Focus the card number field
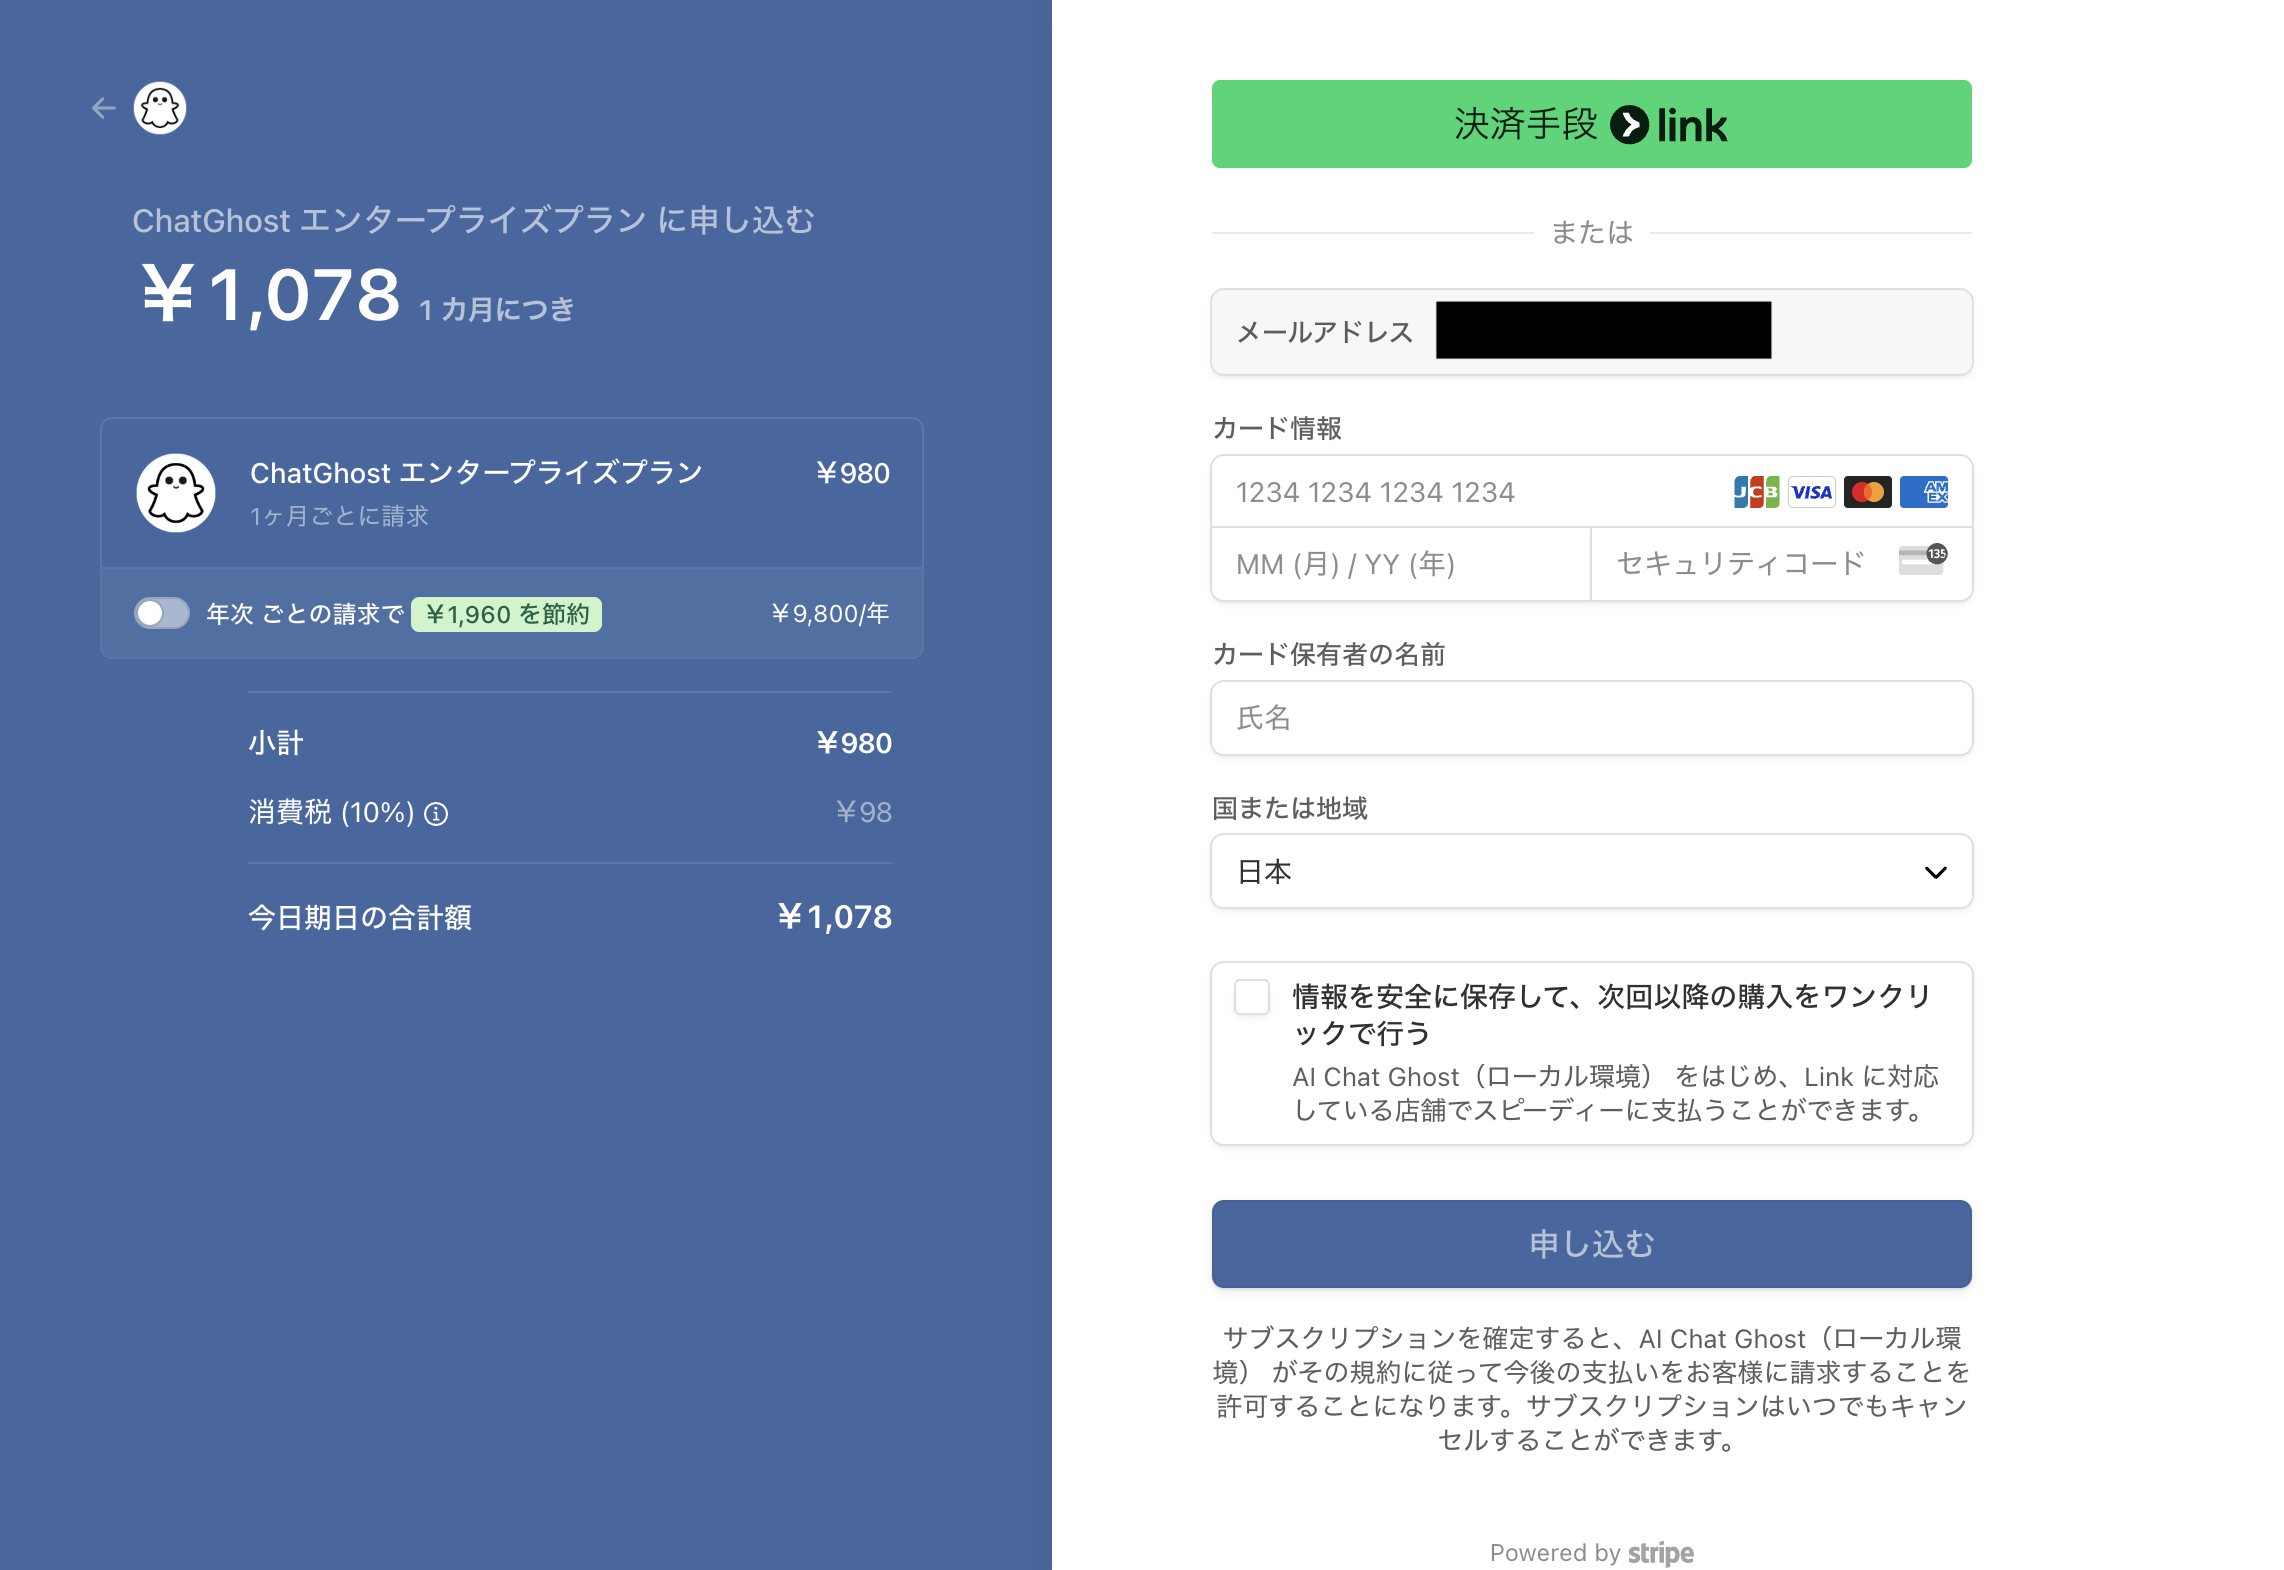 click(1591, 492)
